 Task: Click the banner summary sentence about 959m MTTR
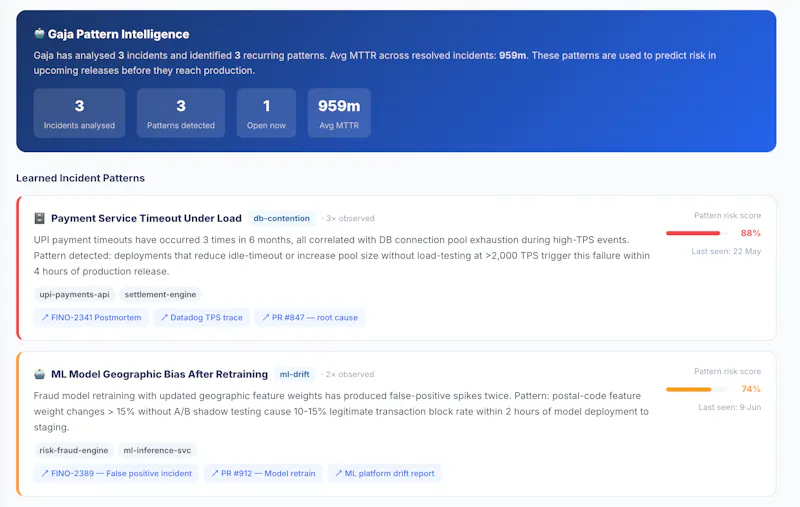[x=375, y=63]
